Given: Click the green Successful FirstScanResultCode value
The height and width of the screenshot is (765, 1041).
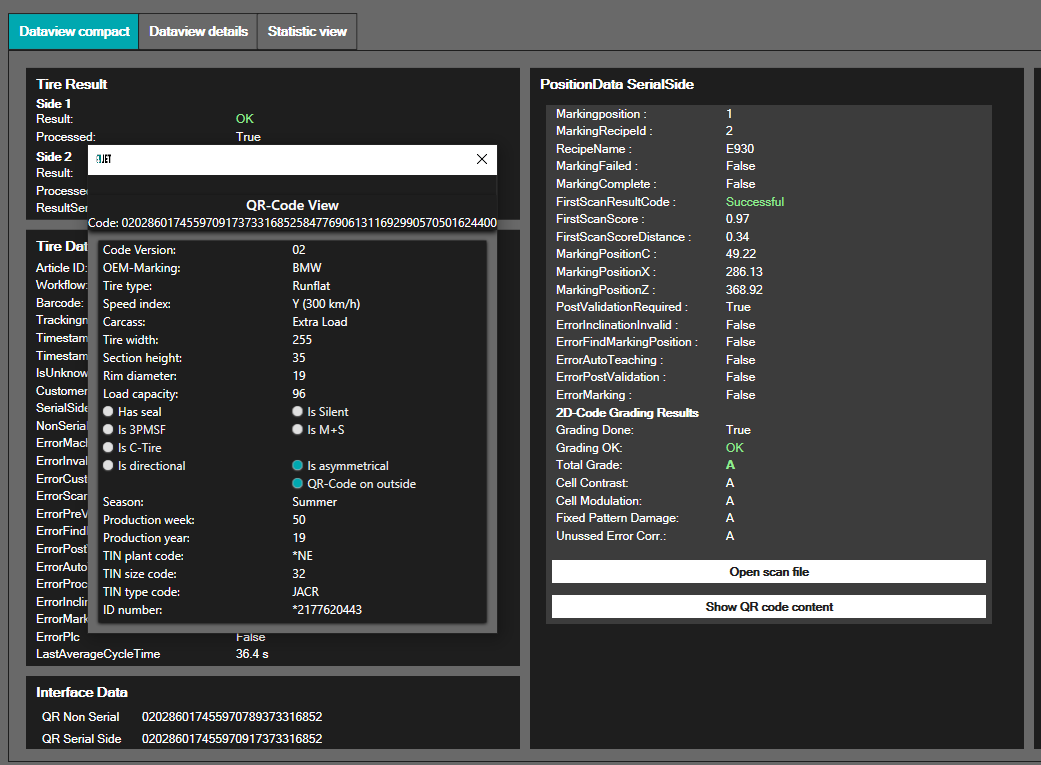Looking at the screenshot, I should click(755, 202).
